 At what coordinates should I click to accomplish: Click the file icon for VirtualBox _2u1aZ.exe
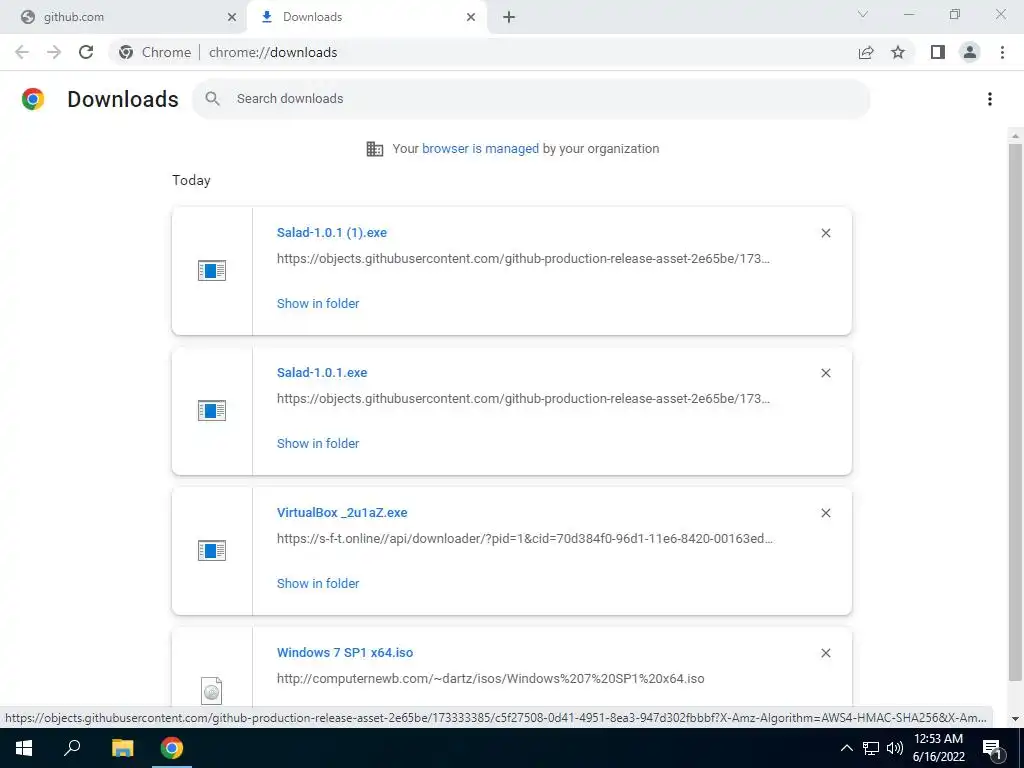coord(212,551)
